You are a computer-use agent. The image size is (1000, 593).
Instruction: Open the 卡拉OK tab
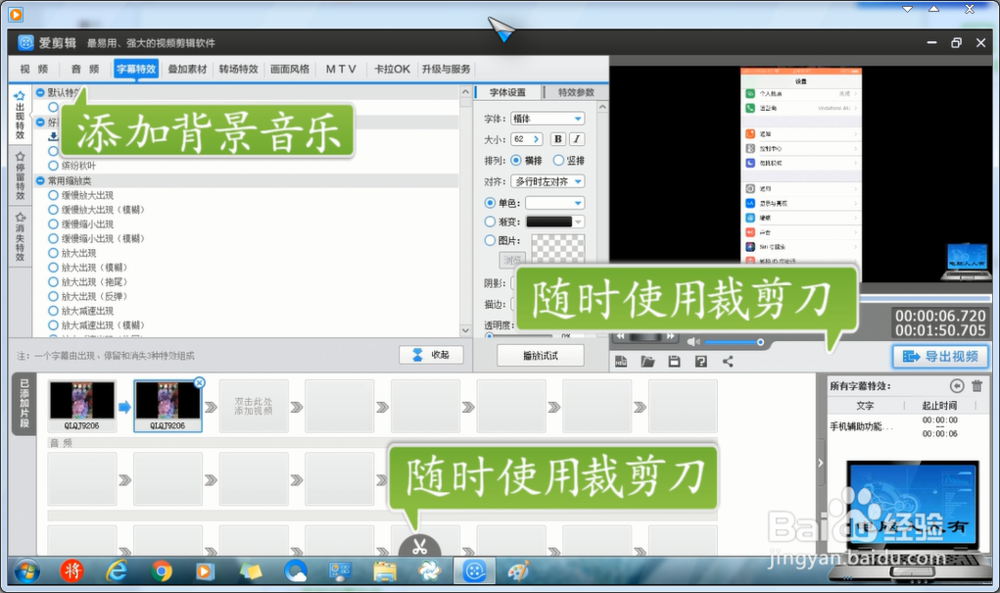(x=392, y=69)
